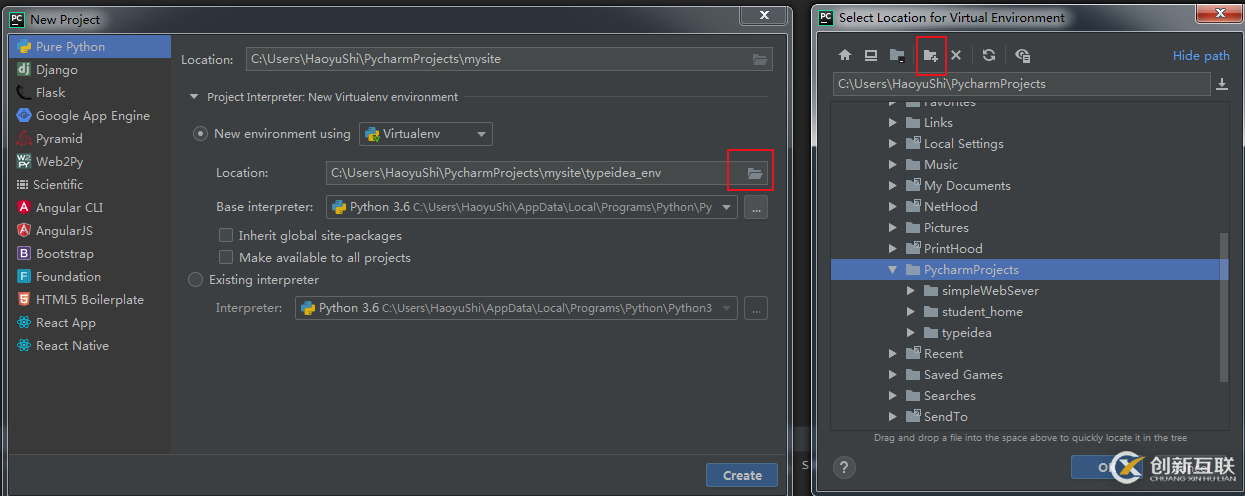Click the delete X toolbar icon
This screenshot has height=496, width=1245.
click(956, 56)
